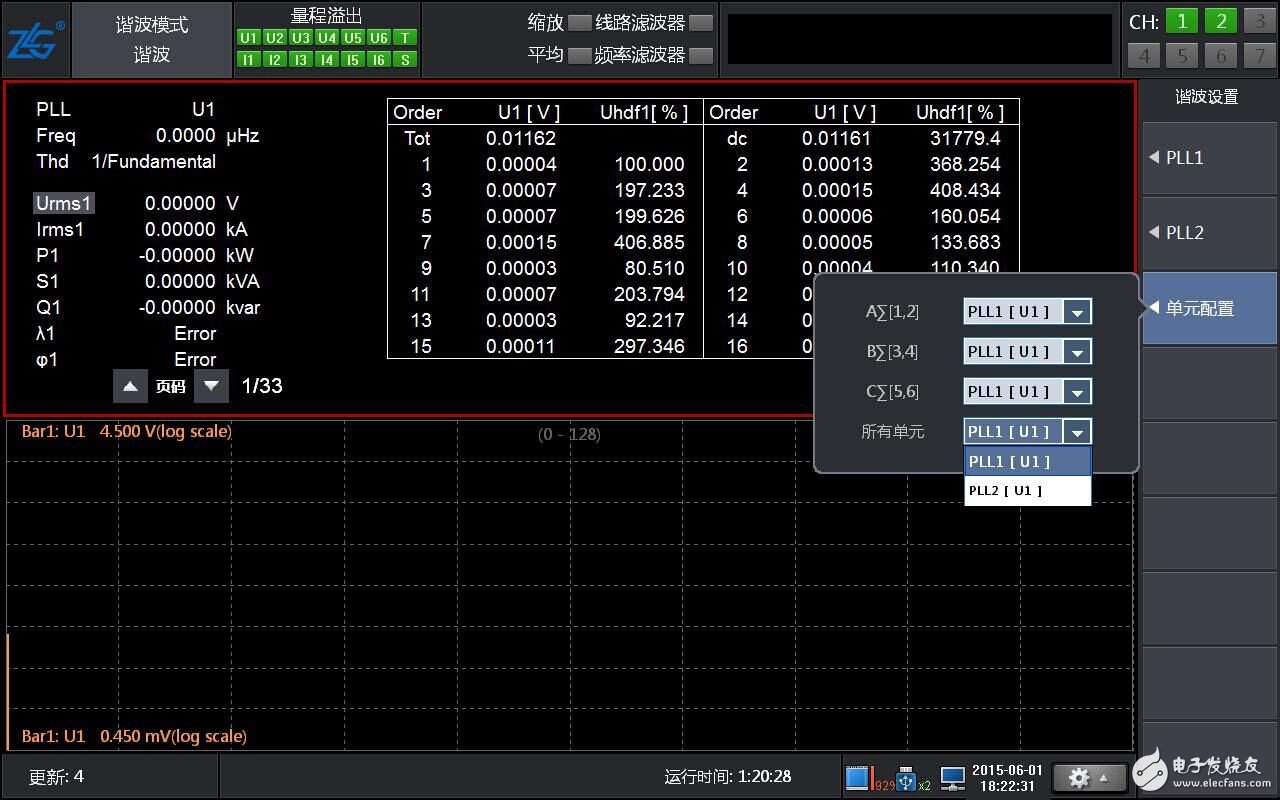Go to previous page with up arrow
The height and width of the screenshot is (800, 1280).
tap(130, 386)
